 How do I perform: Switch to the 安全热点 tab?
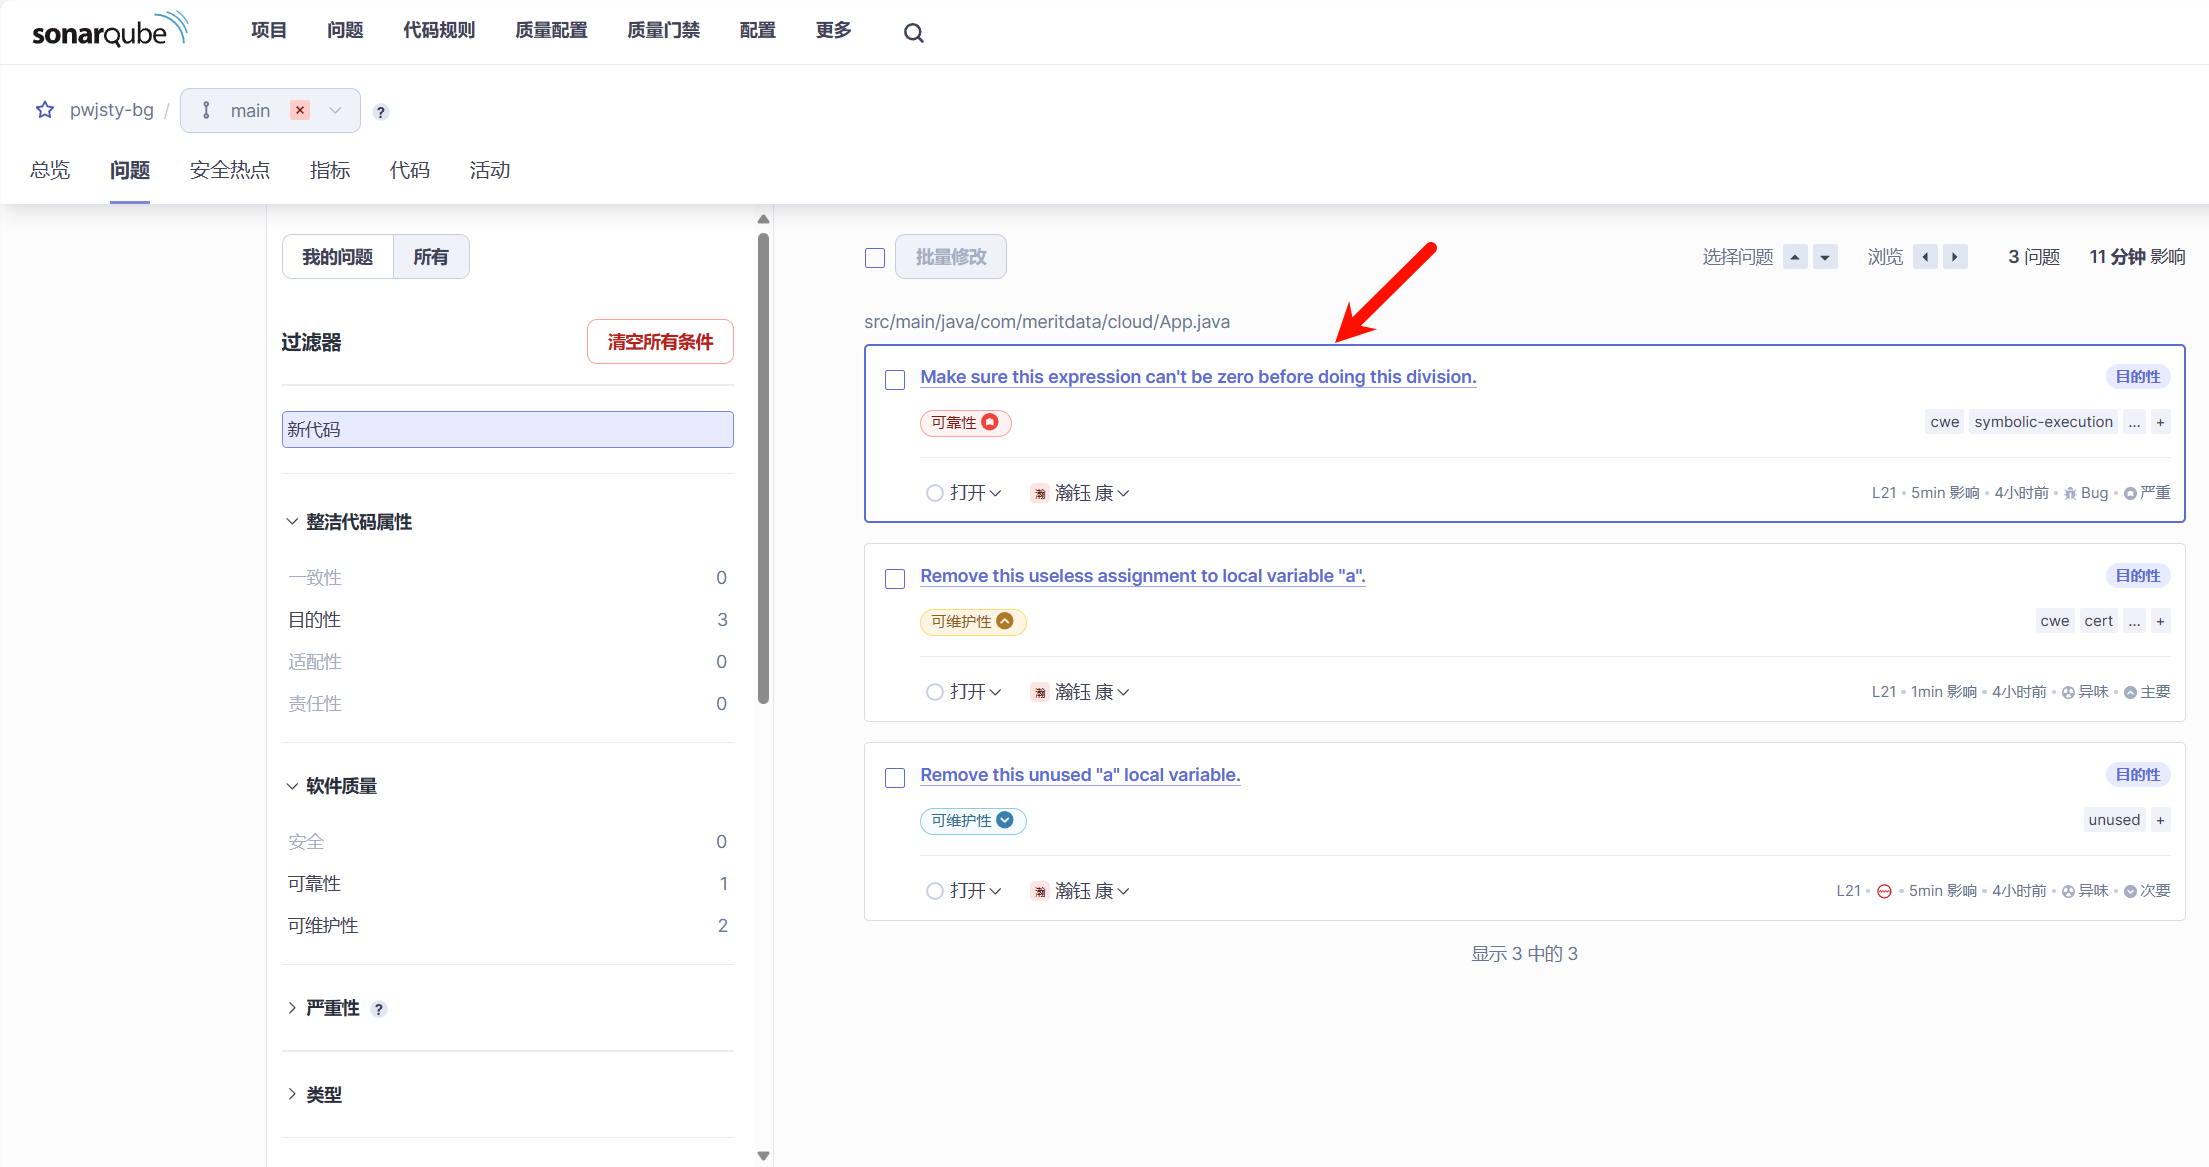coord(230,170)
